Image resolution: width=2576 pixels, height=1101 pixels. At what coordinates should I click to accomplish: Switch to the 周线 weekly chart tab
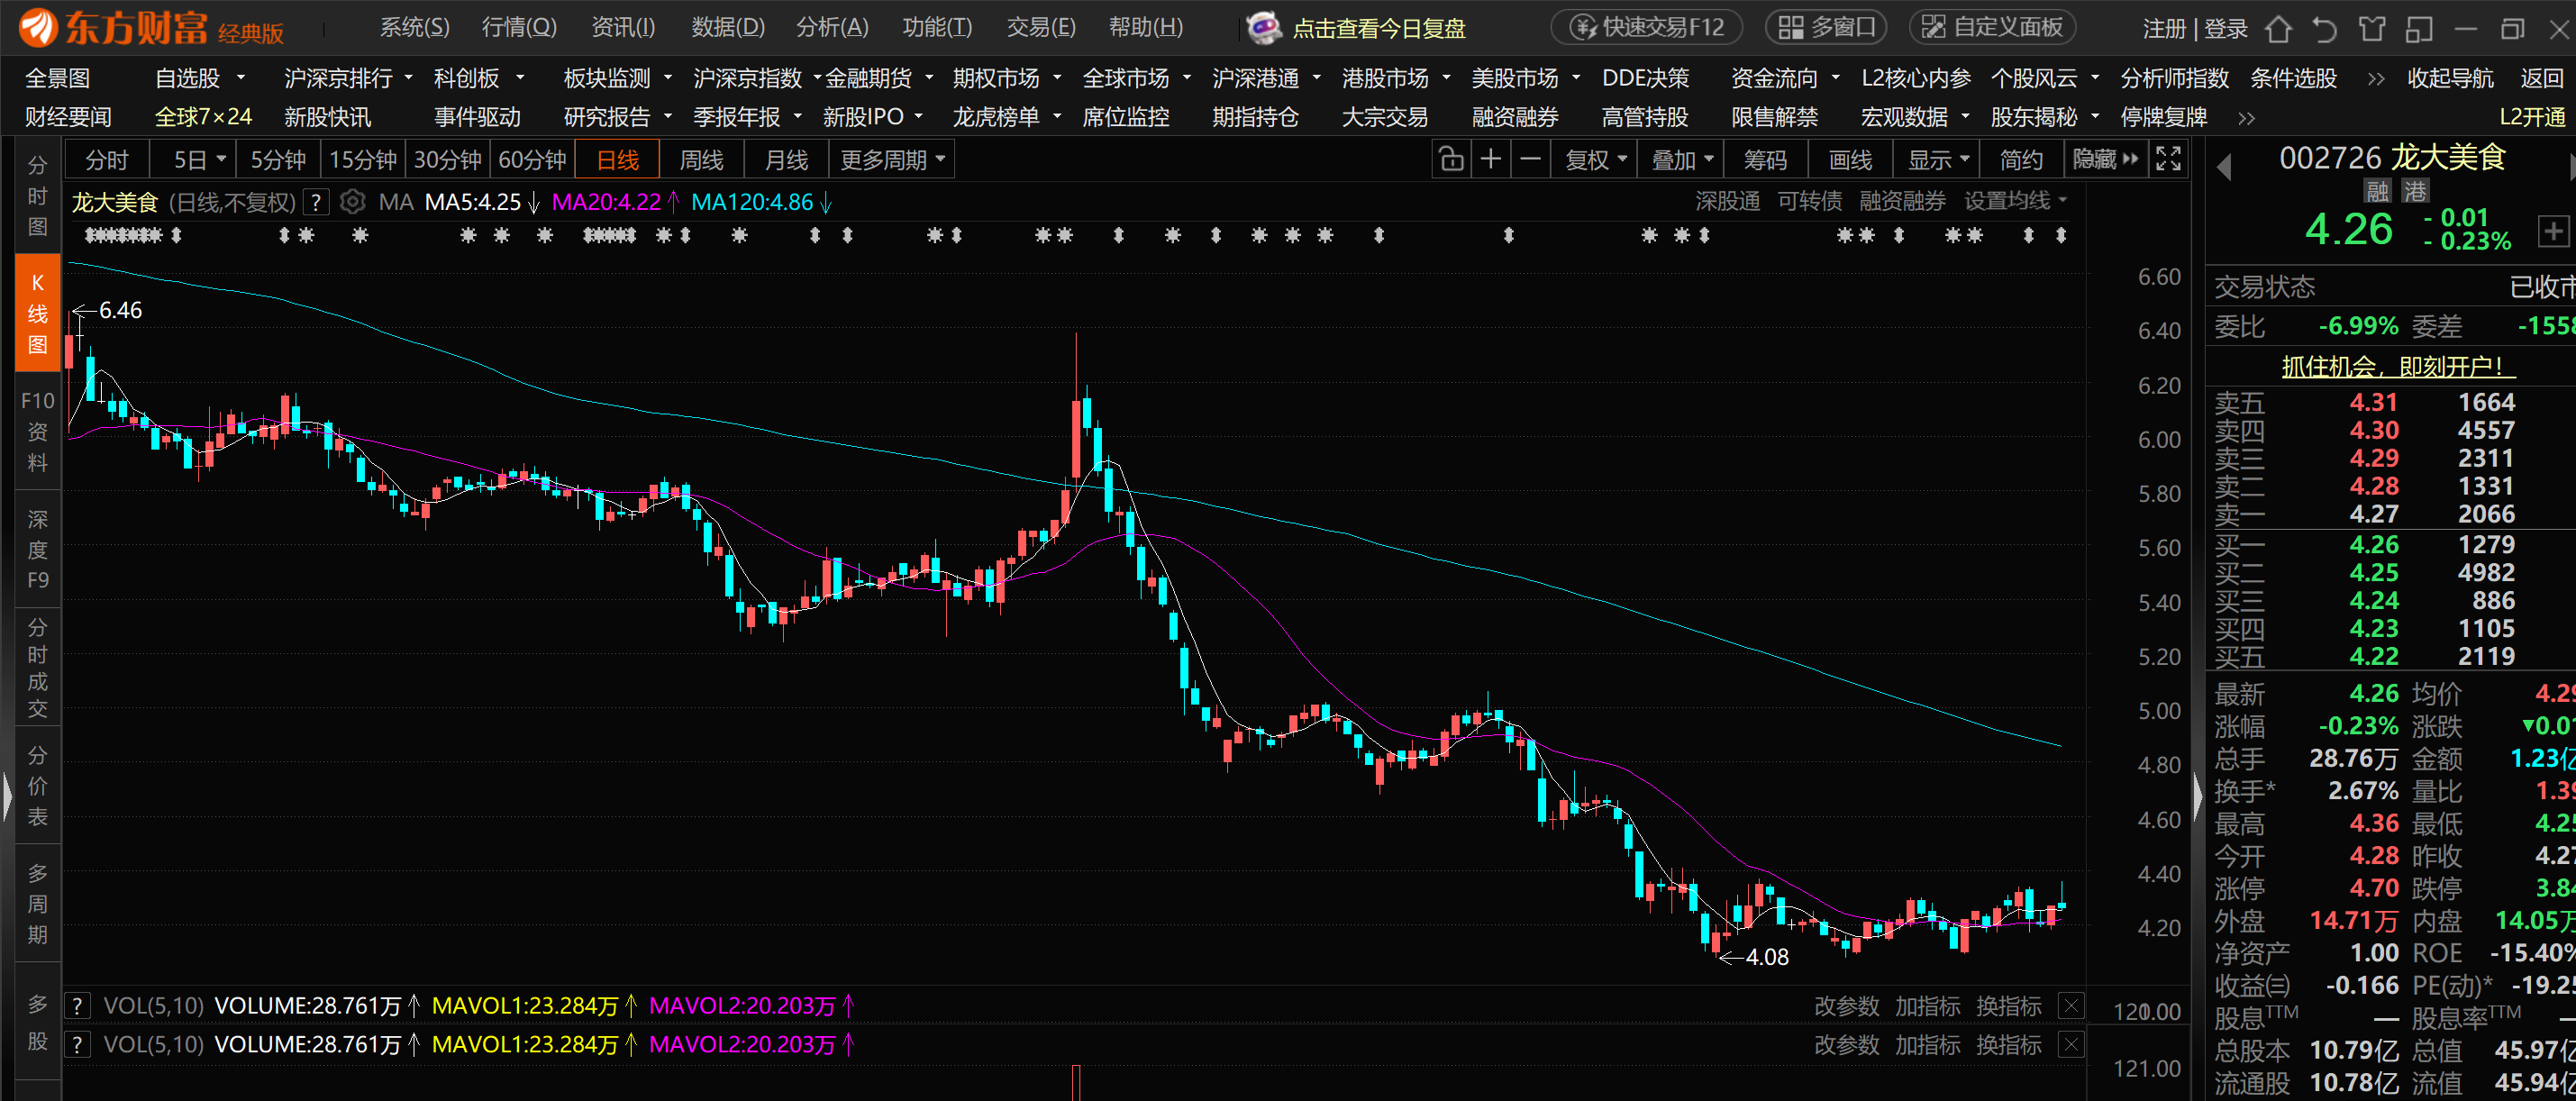pyautogui.click(x=701, y=158)
